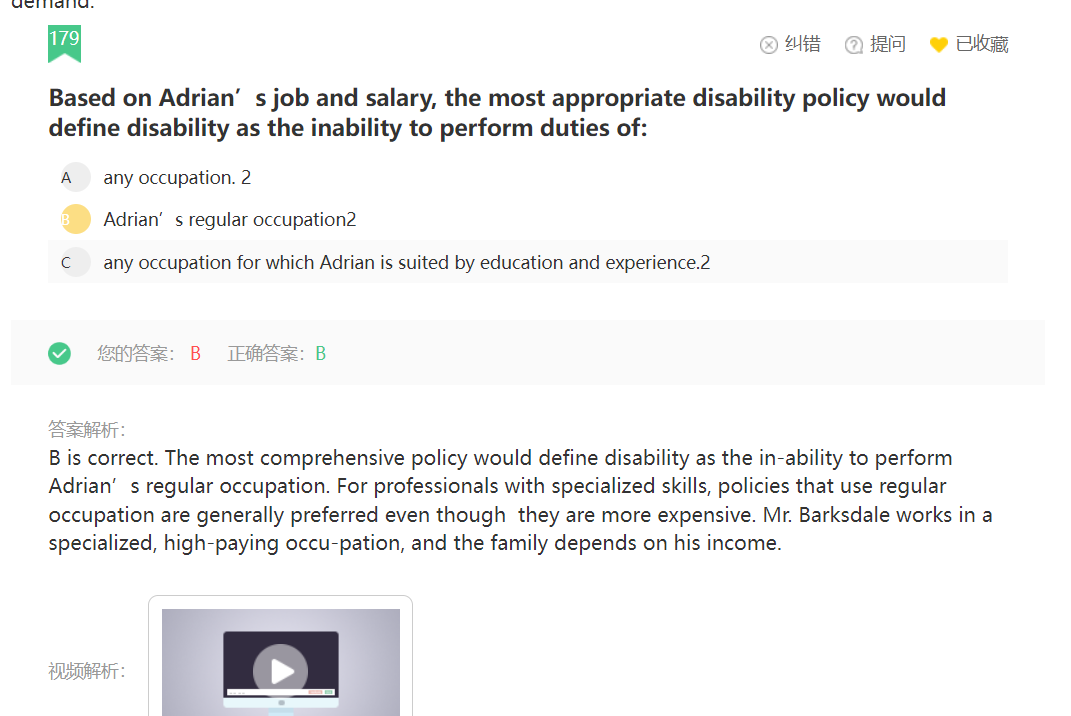Image resolution: width=1071 pixels, height=716 pixels.
Task: Click the 纠错 error report icon
Action: point(768,45)
